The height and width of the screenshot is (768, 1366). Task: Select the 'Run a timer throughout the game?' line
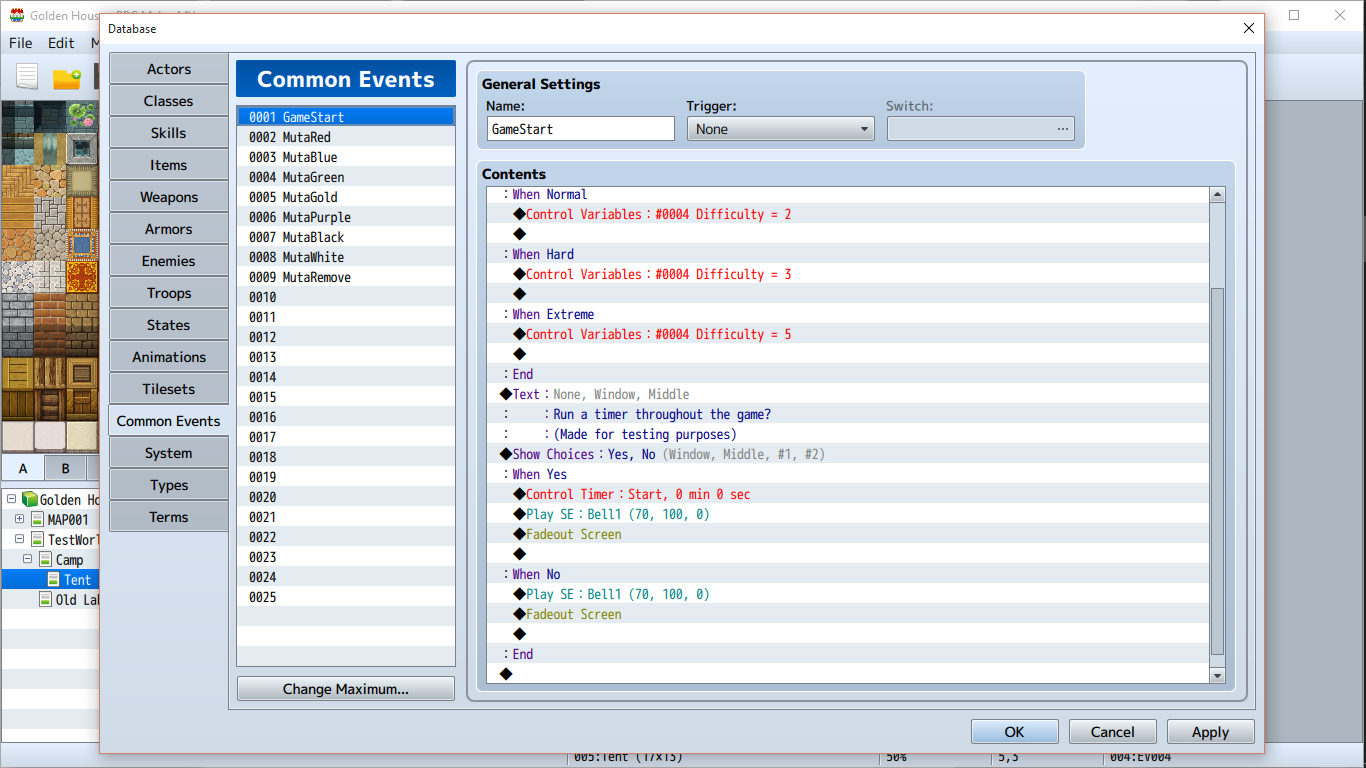(848, 414)
